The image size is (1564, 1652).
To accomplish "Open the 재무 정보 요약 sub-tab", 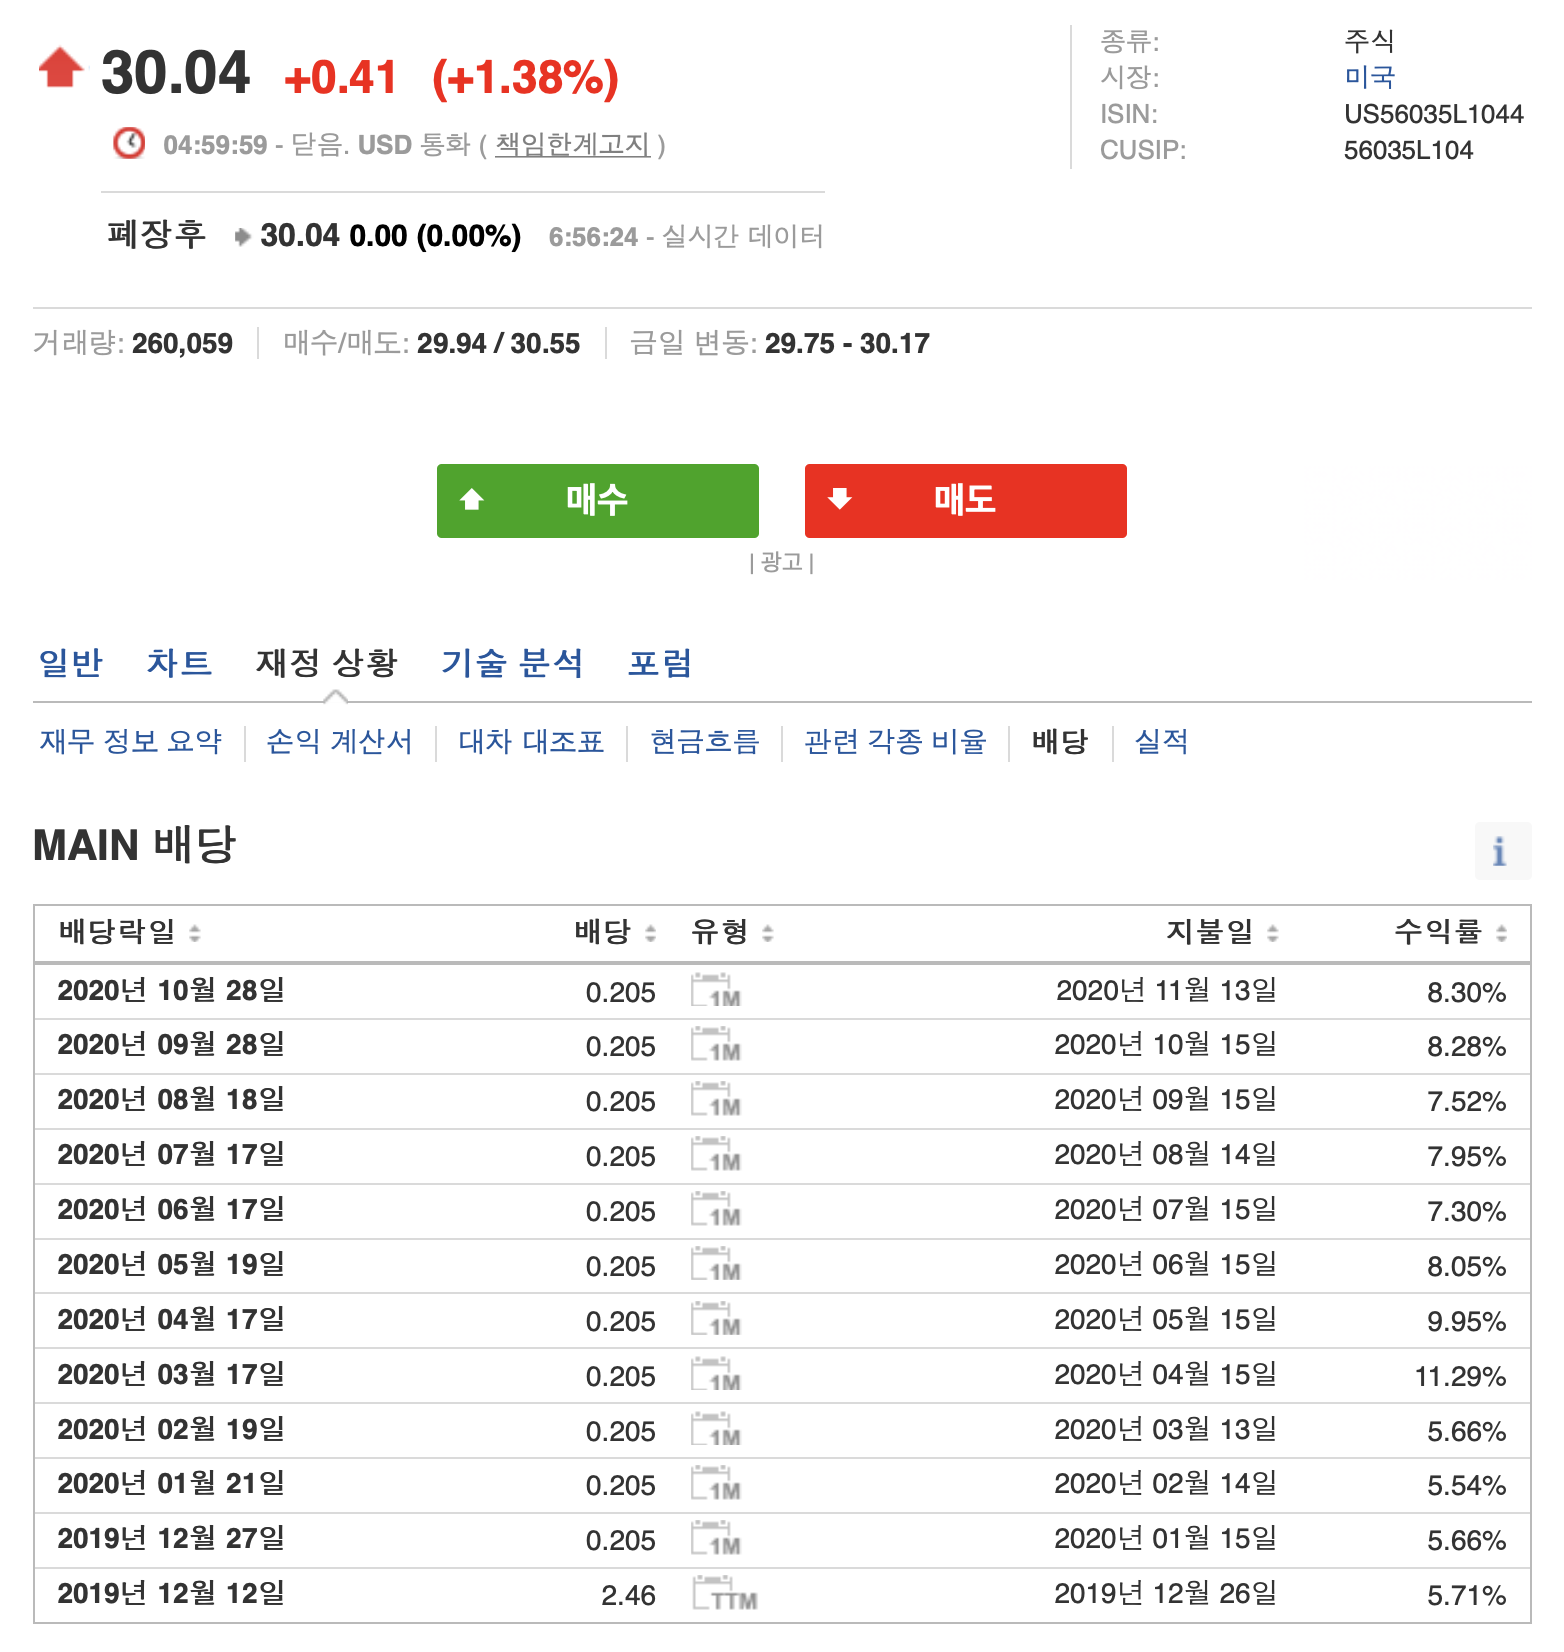I will click(x=131, y=741).
